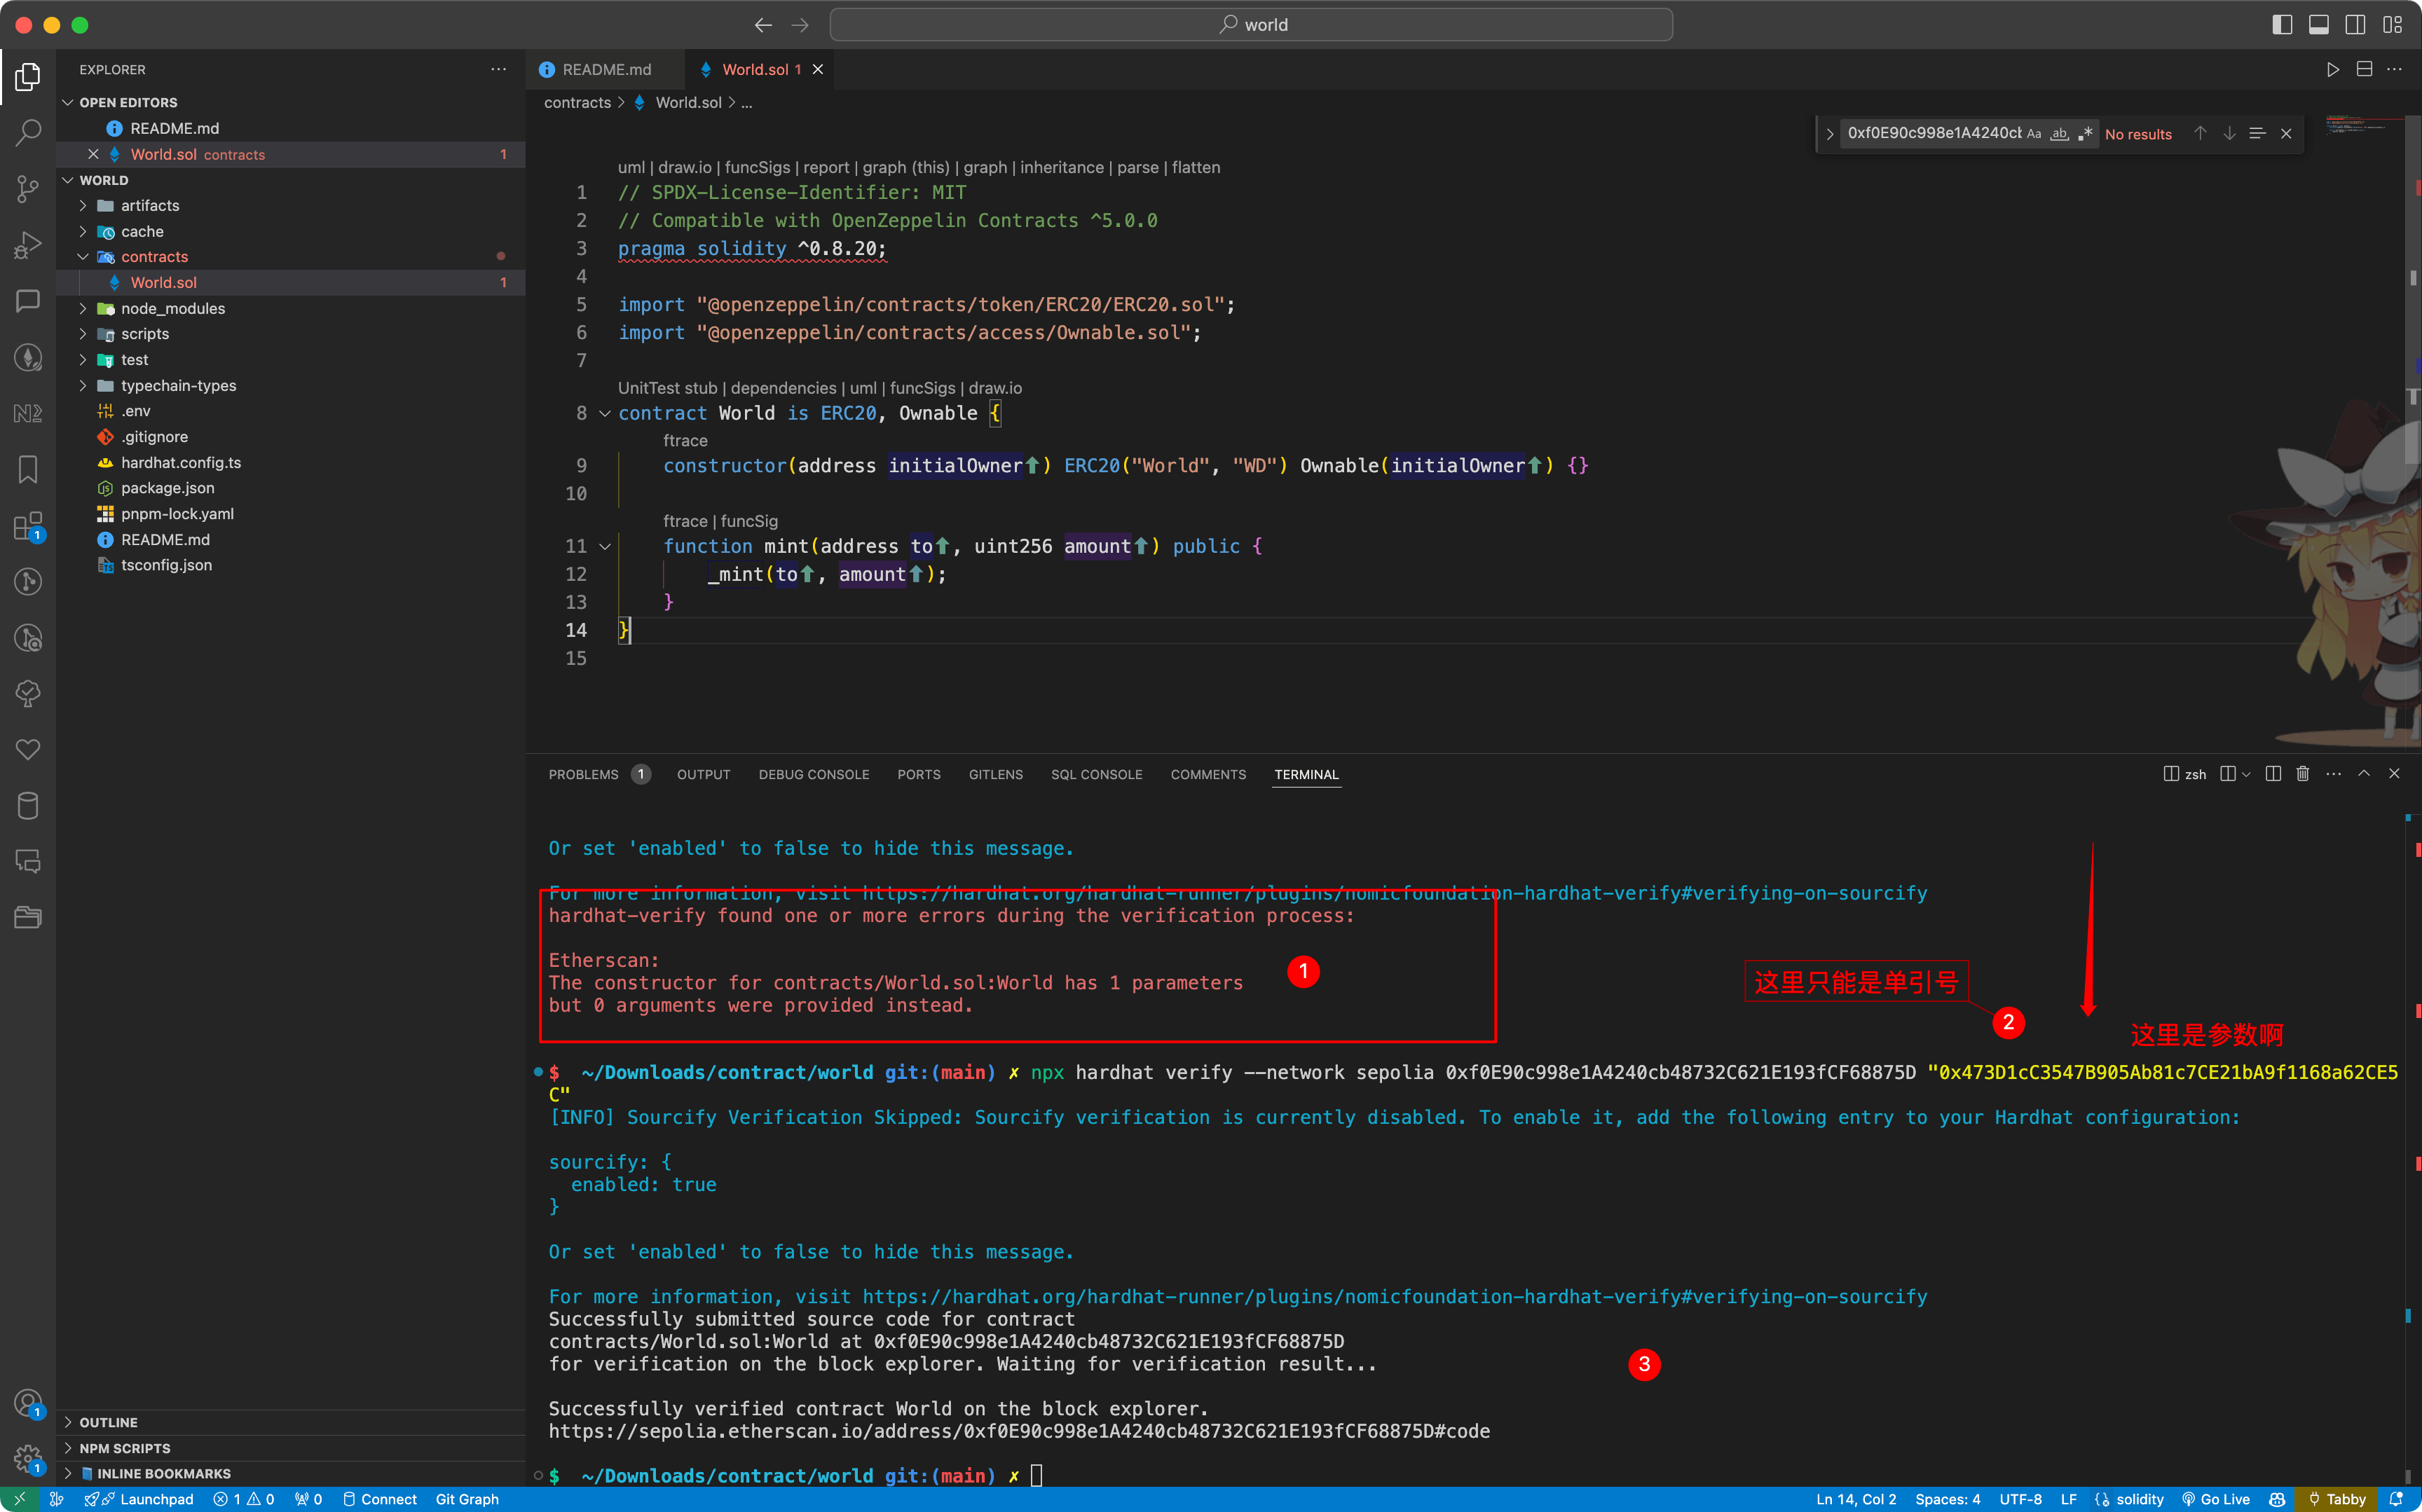The width and height of the screenshot is (2422, 1512).
Task: Toggle bottom Panel visibility
Action: tap(2318, 25)
